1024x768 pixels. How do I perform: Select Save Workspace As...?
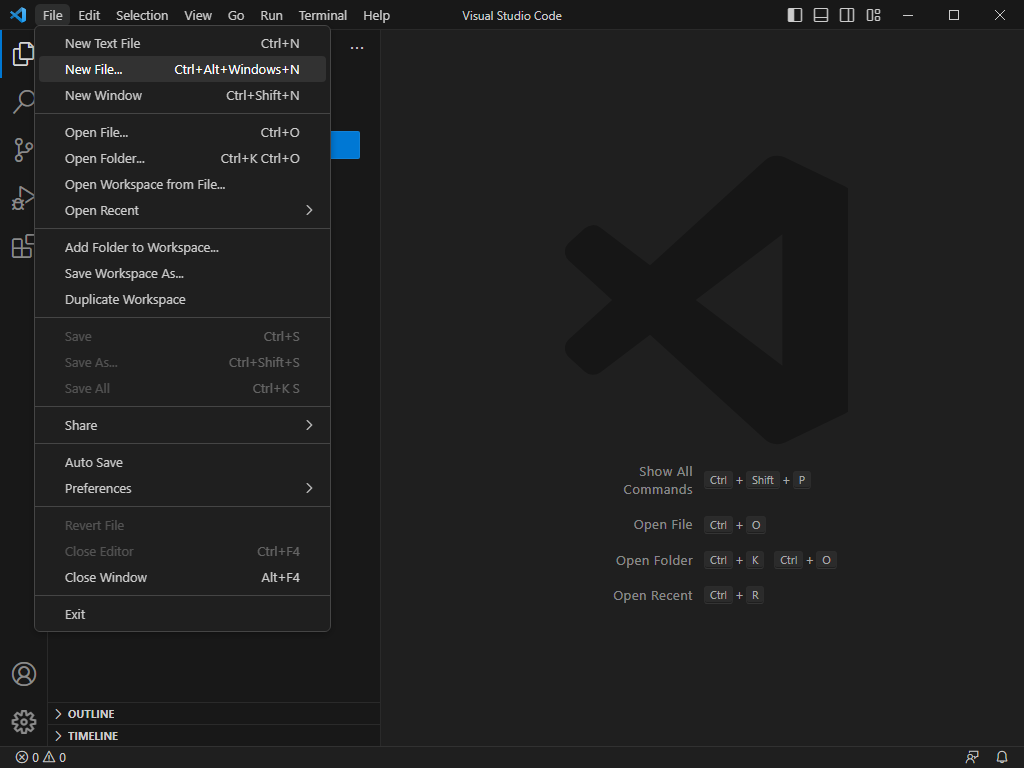182,274
